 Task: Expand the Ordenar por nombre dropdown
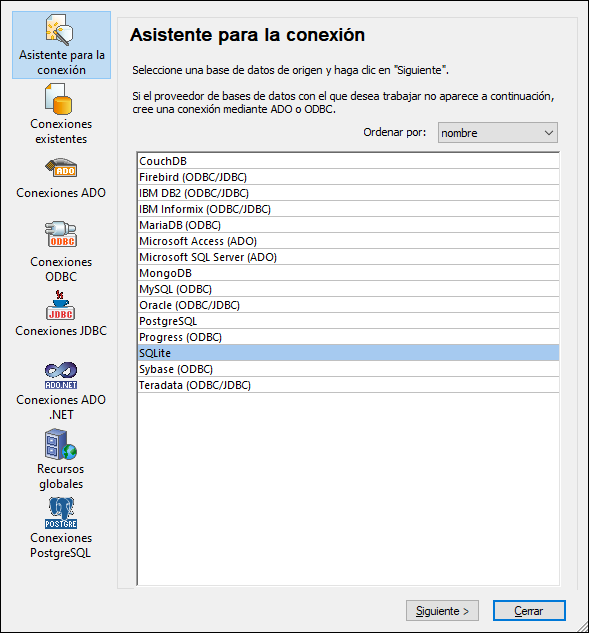498,133
